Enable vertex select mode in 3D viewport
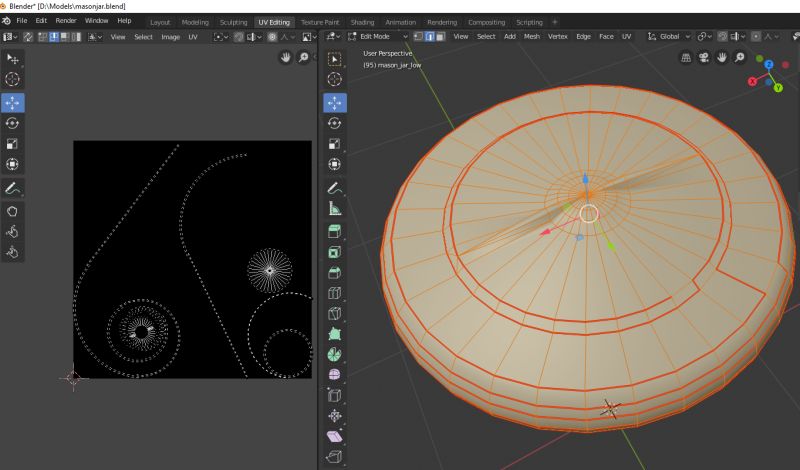The height and width of the screenshot is (470, 800). [418, 36]
